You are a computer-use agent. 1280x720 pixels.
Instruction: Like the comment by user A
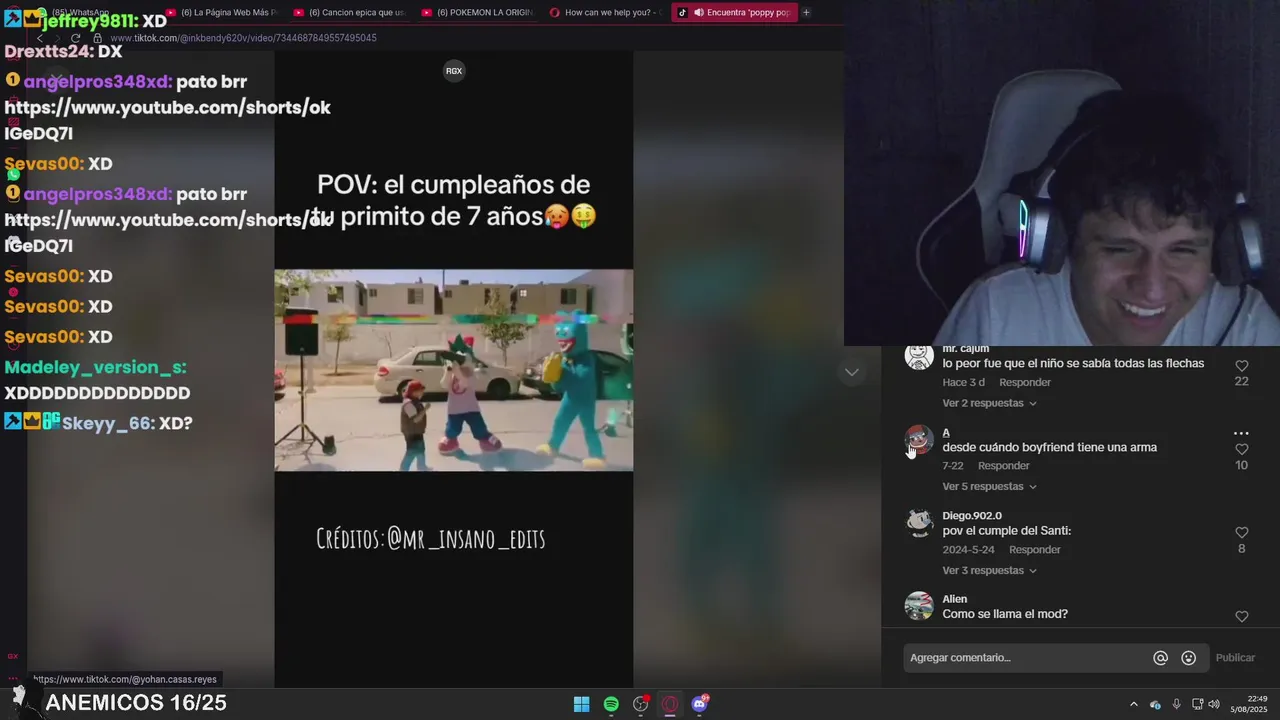pos(1241,449)
